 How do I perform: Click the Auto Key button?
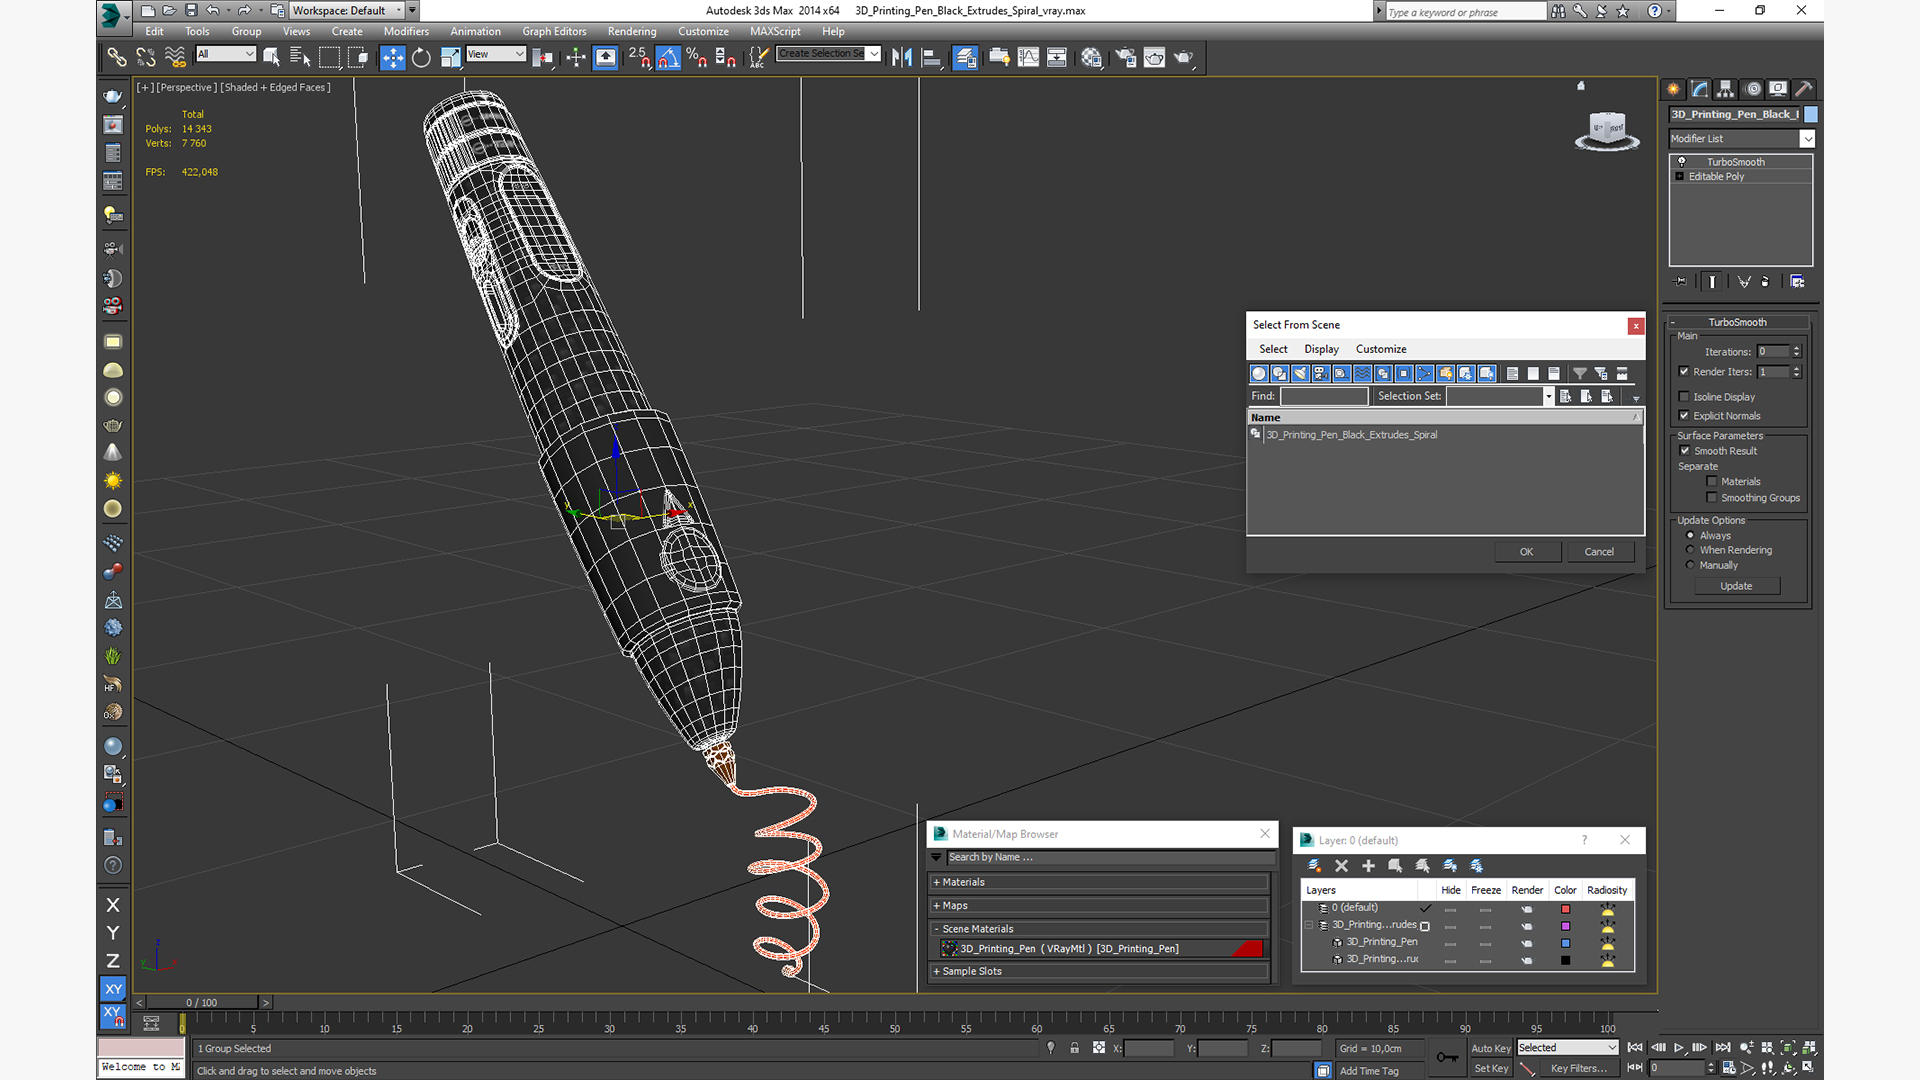(1491, 1049)
